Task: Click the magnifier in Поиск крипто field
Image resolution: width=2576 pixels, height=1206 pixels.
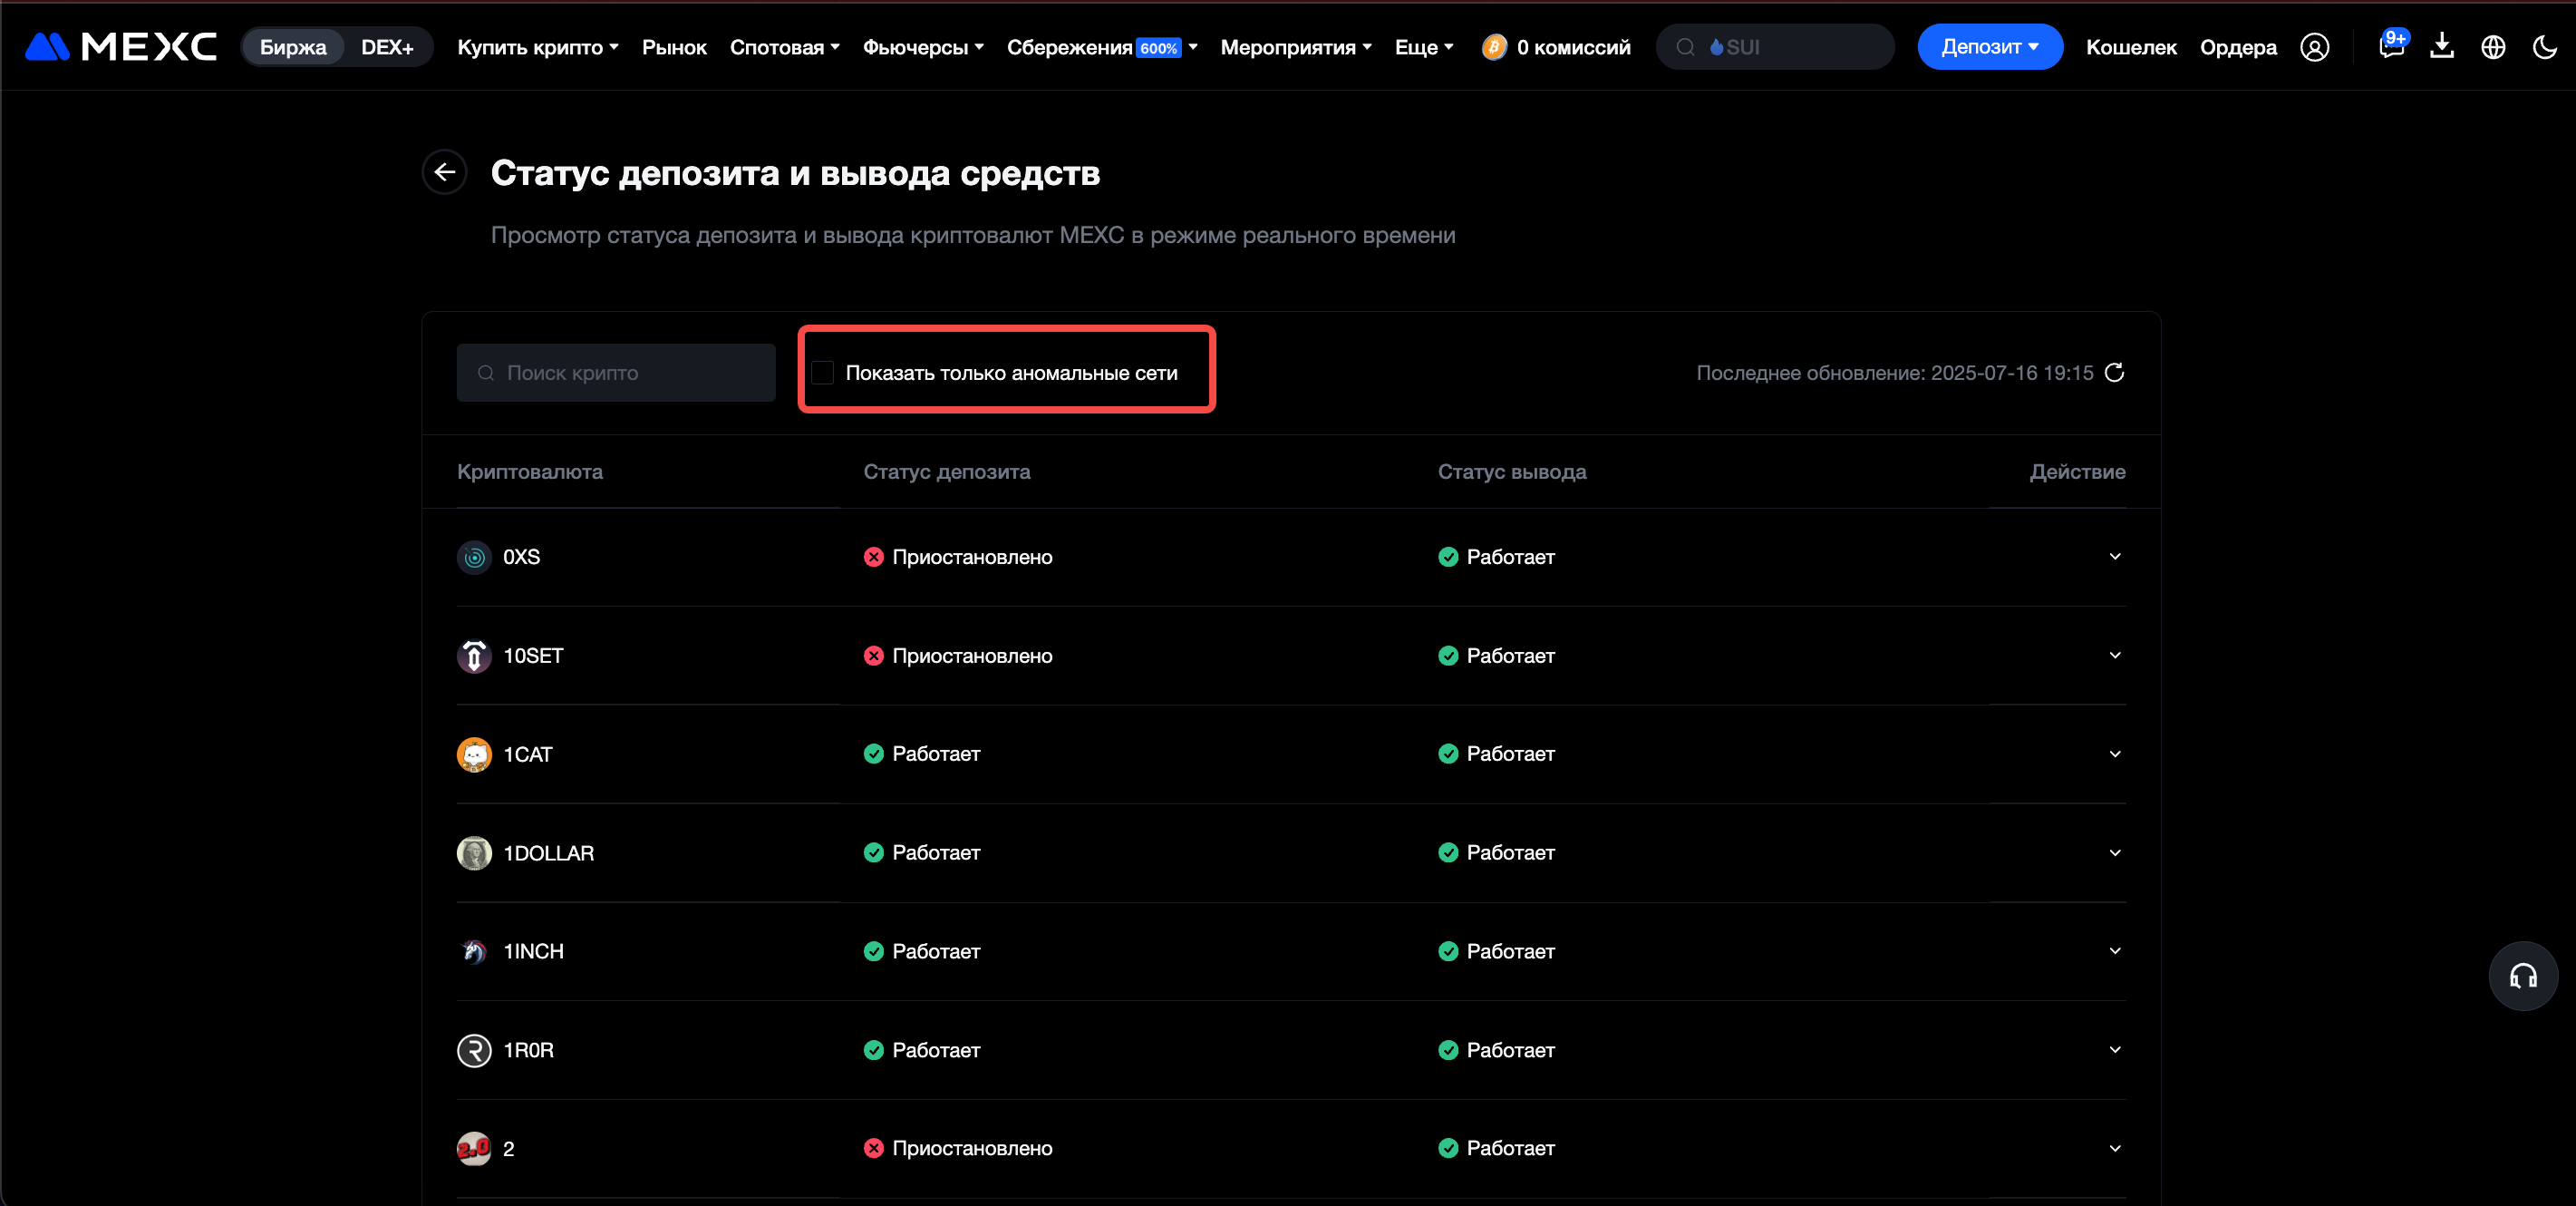Action: pyautogui.click(x=486, y=373)
